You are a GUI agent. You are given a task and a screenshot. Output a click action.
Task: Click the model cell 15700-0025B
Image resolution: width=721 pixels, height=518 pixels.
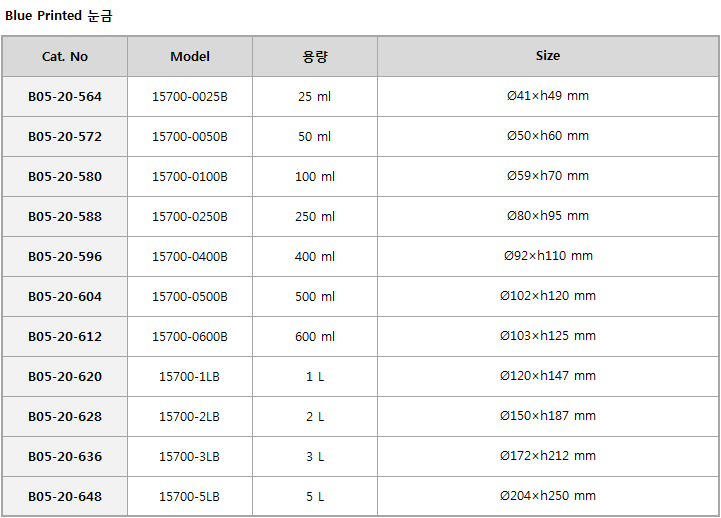point(190,97)
